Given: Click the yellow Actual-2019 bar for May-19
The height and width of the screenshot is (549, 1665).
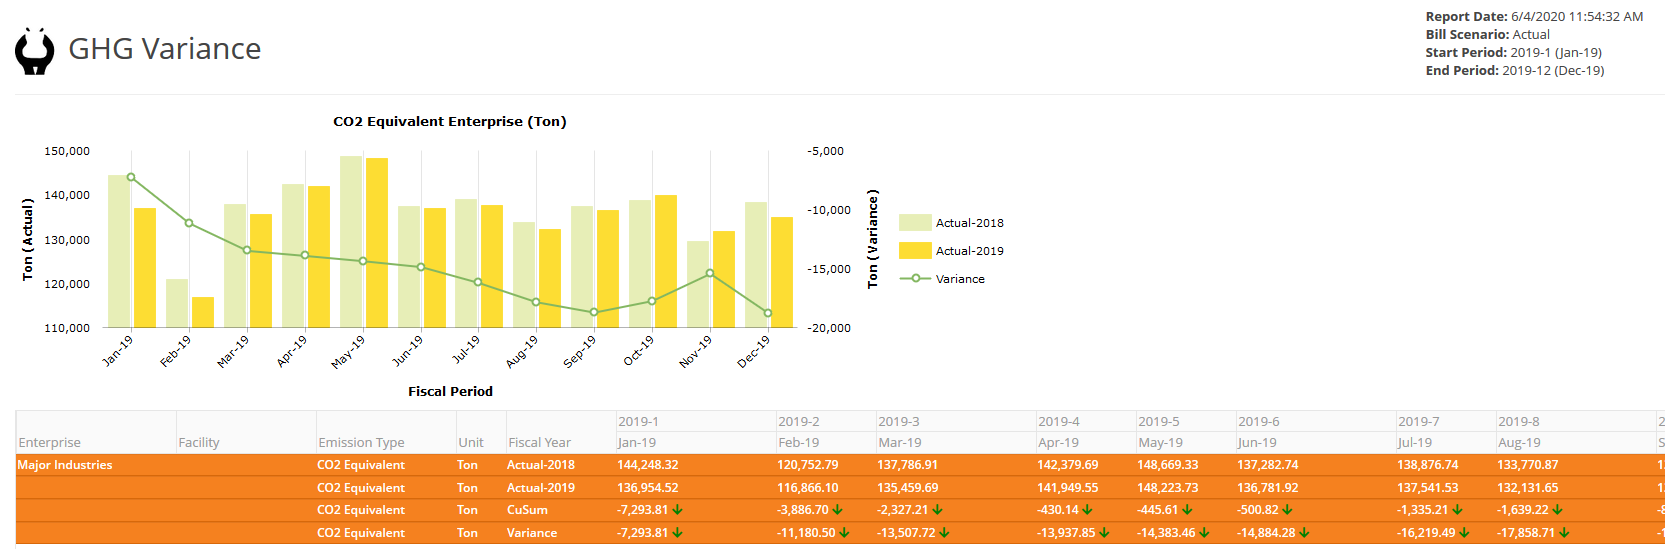Looking at the screenshot, I should (377, 243).
